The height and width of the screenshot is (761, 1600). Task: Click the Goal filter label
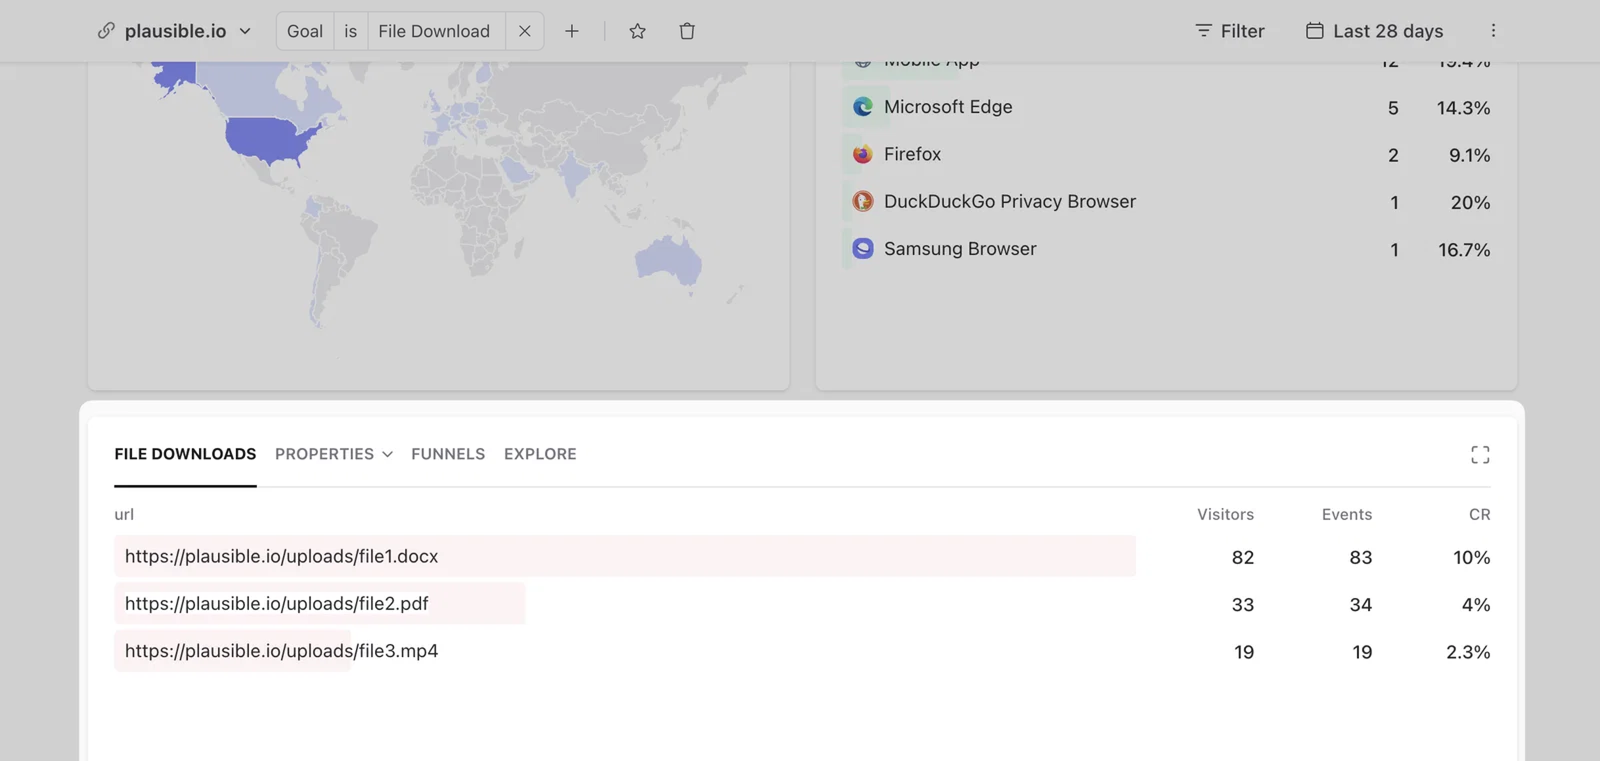click(305, 31)
